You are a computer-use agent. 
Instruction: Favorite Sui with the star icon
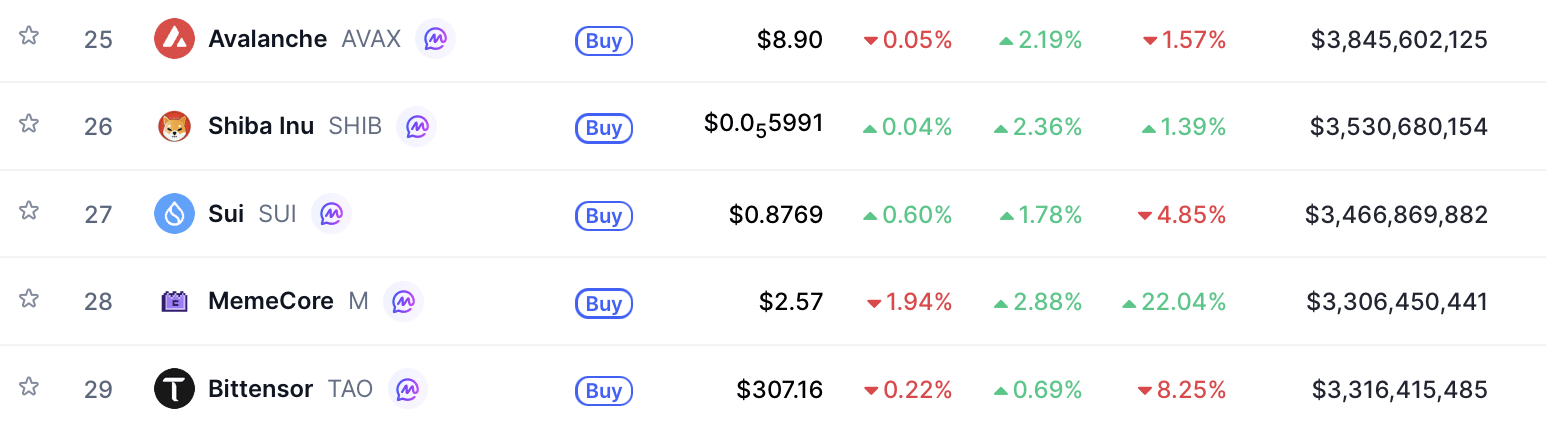click(29, 210)
